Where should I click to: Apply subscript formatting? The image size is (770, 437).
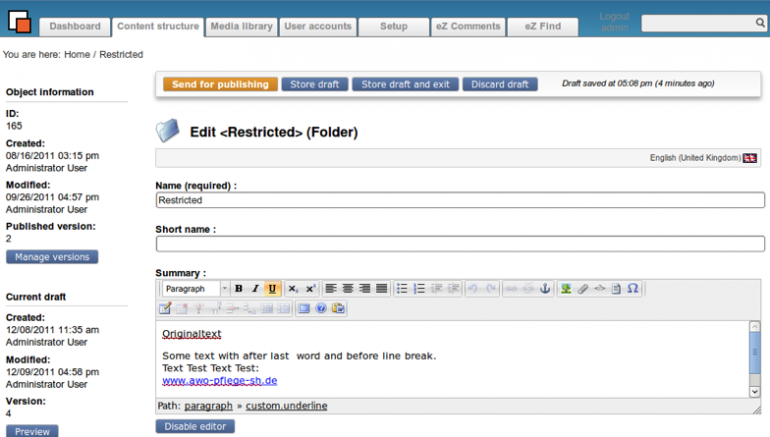tap(293, 289)
